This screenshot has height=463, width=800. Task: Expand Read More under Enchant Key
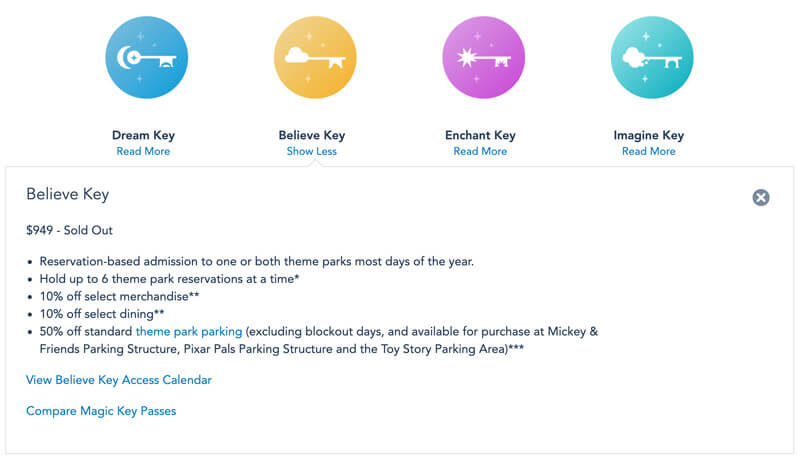[480, 151]
